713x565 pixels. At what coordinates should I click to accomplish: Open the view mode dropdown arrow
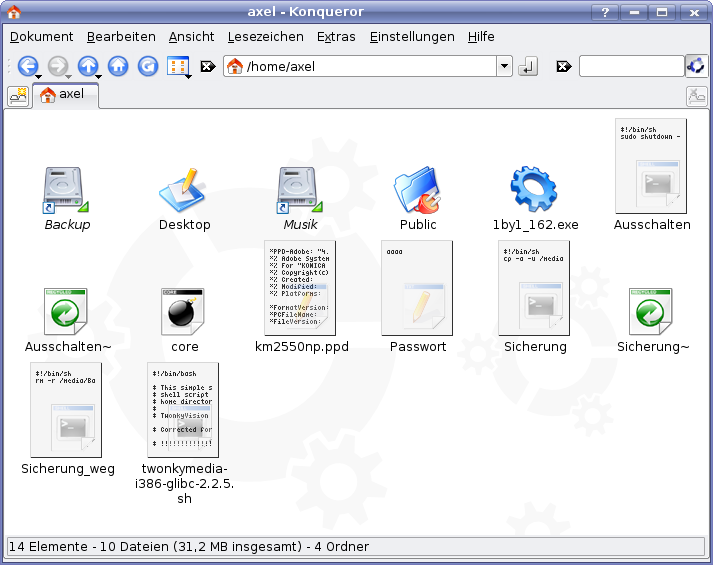189,77
